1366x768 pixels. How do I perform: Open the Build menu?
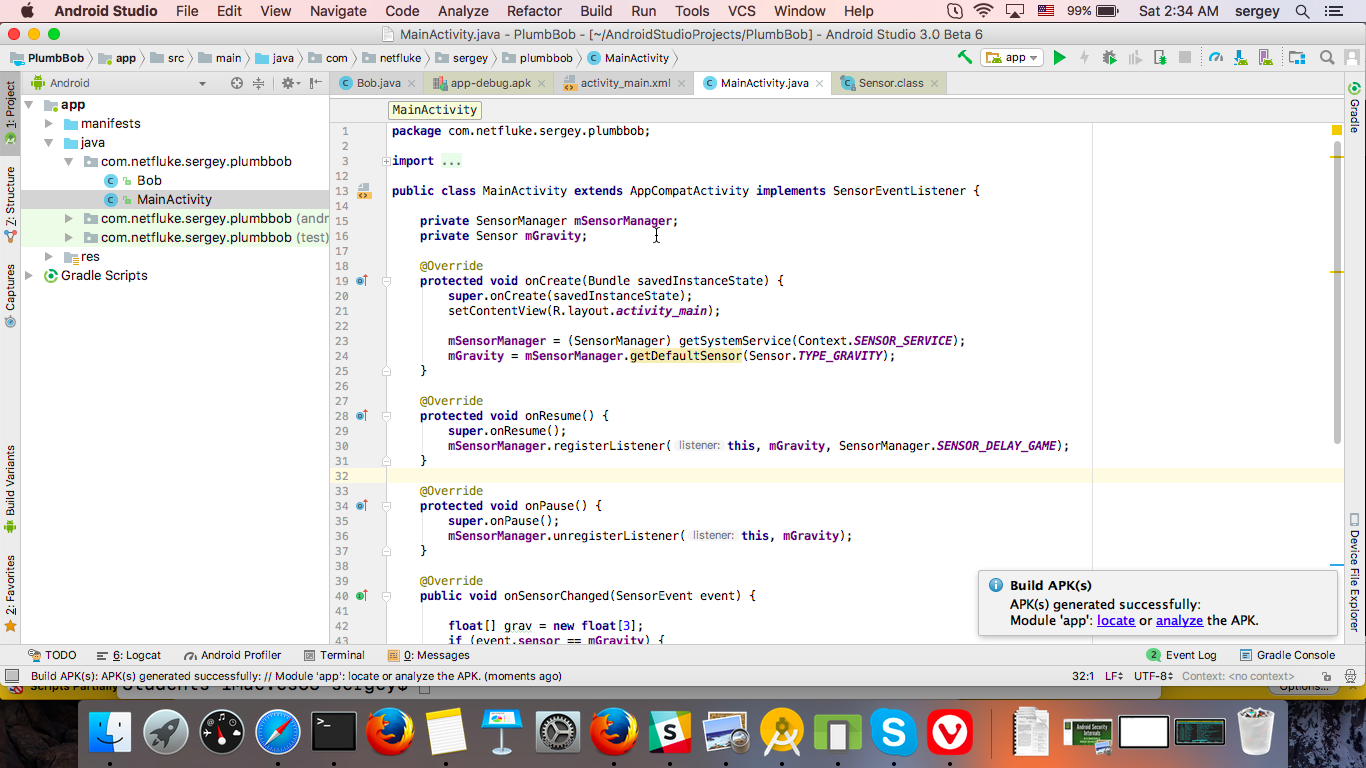(596, 11)
